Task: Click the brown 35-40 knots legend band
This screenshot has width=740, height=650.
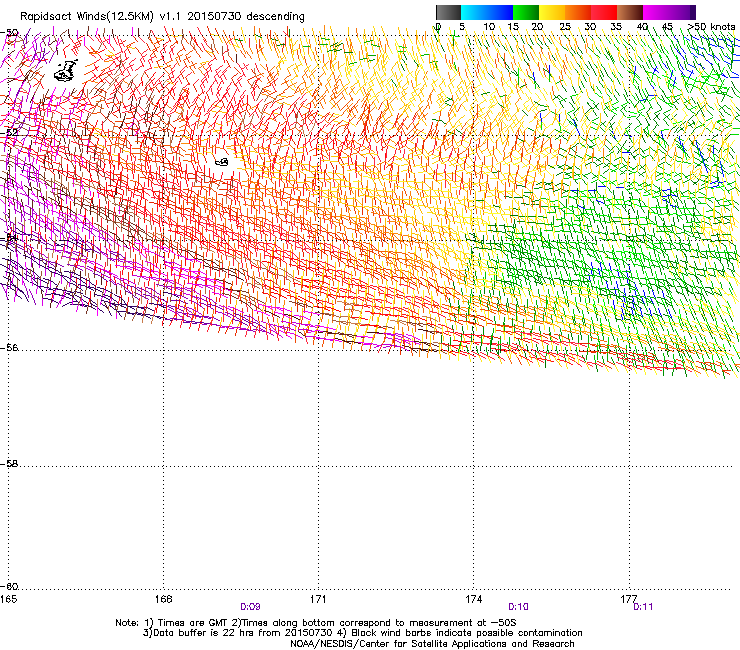Action: click(x=630, y=12)
